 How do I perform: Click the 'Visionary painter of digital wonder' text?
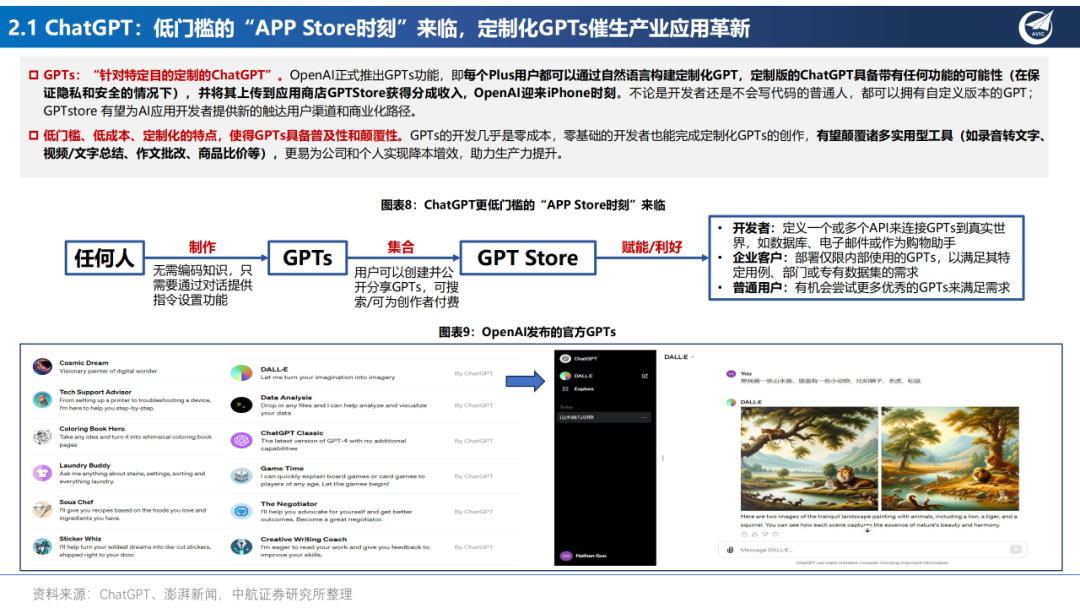[x=108, y=371]
